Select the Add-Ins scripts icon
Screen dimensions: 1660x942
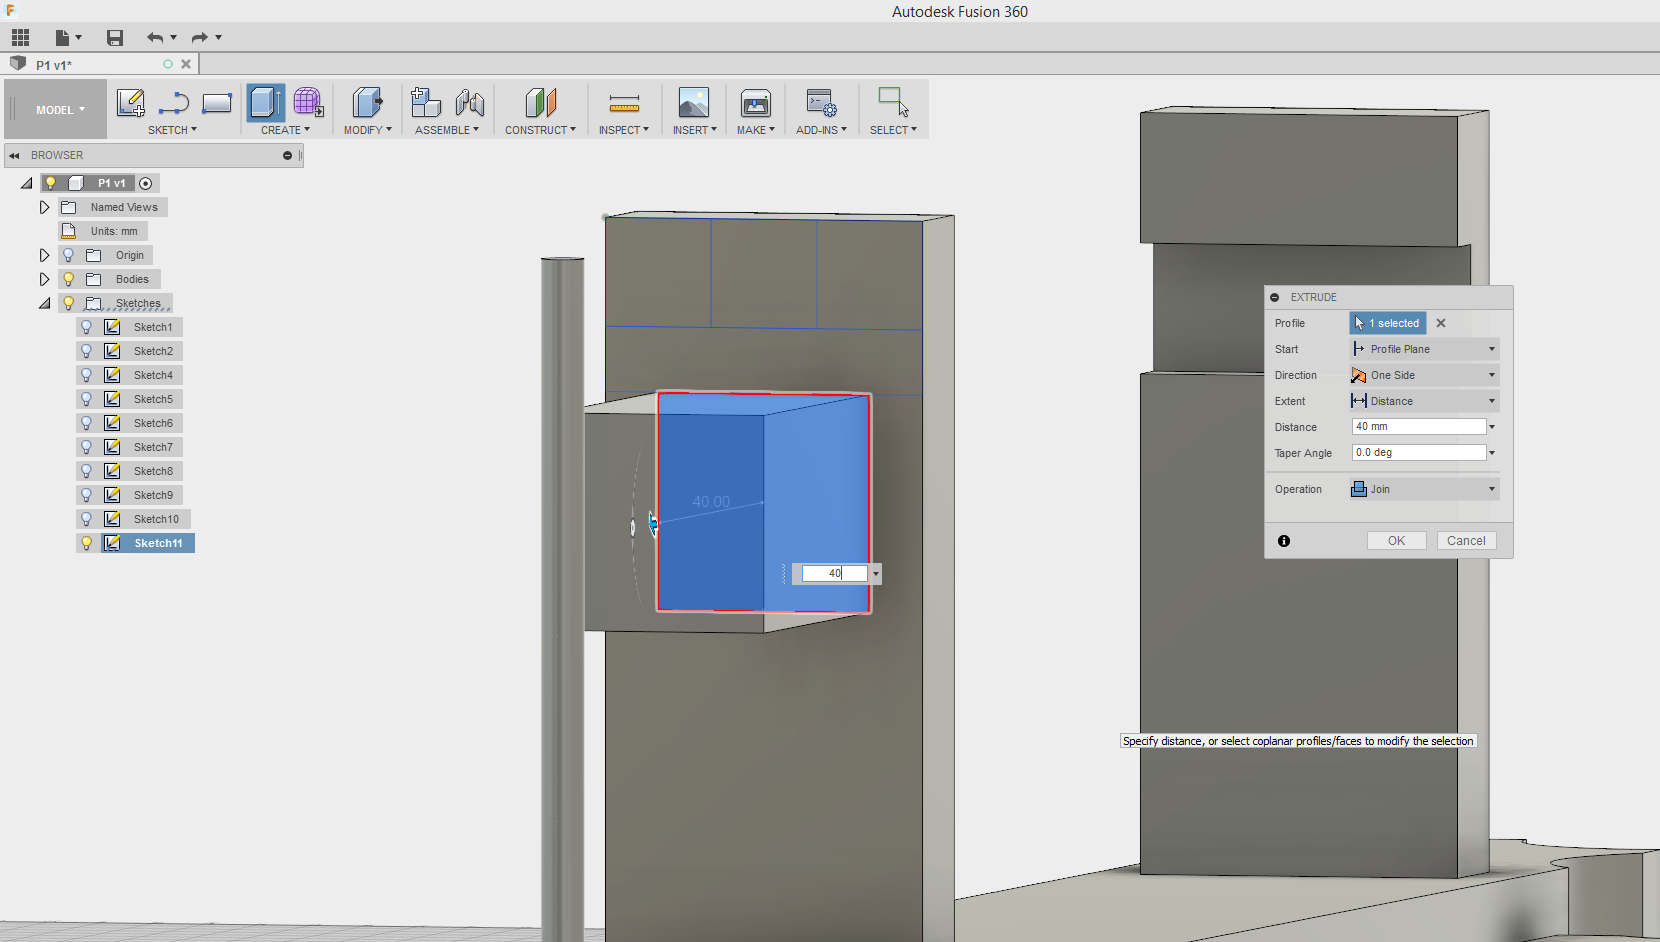coord(822,103)
